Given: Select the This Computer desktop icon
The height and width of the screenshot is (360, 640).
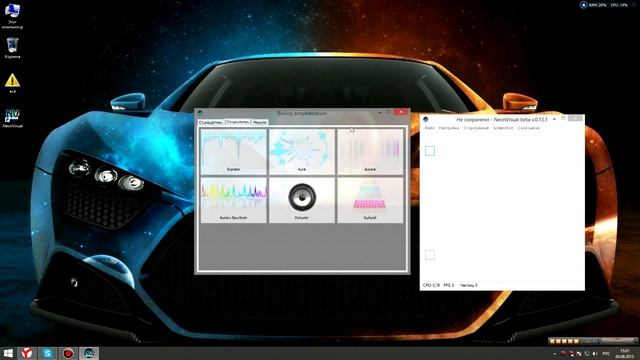Looking at the screenshot, I should pyautogui.click(x=12, y=16).
